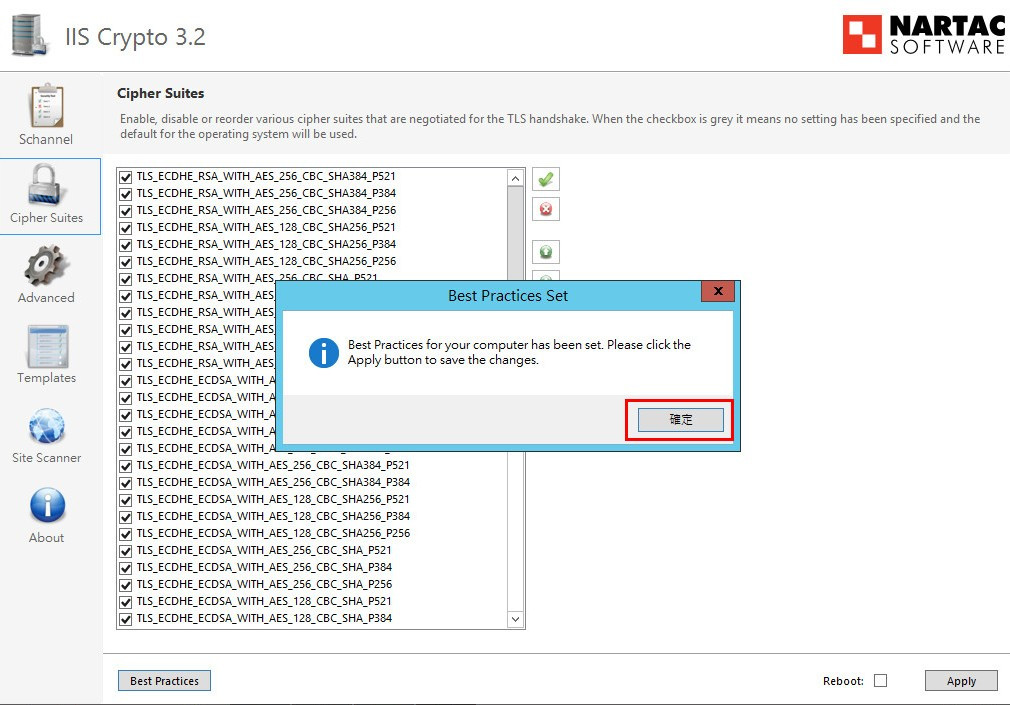Click the cipher list scroll-down arrow
The image size is (1010, 705).
point(515,619)
